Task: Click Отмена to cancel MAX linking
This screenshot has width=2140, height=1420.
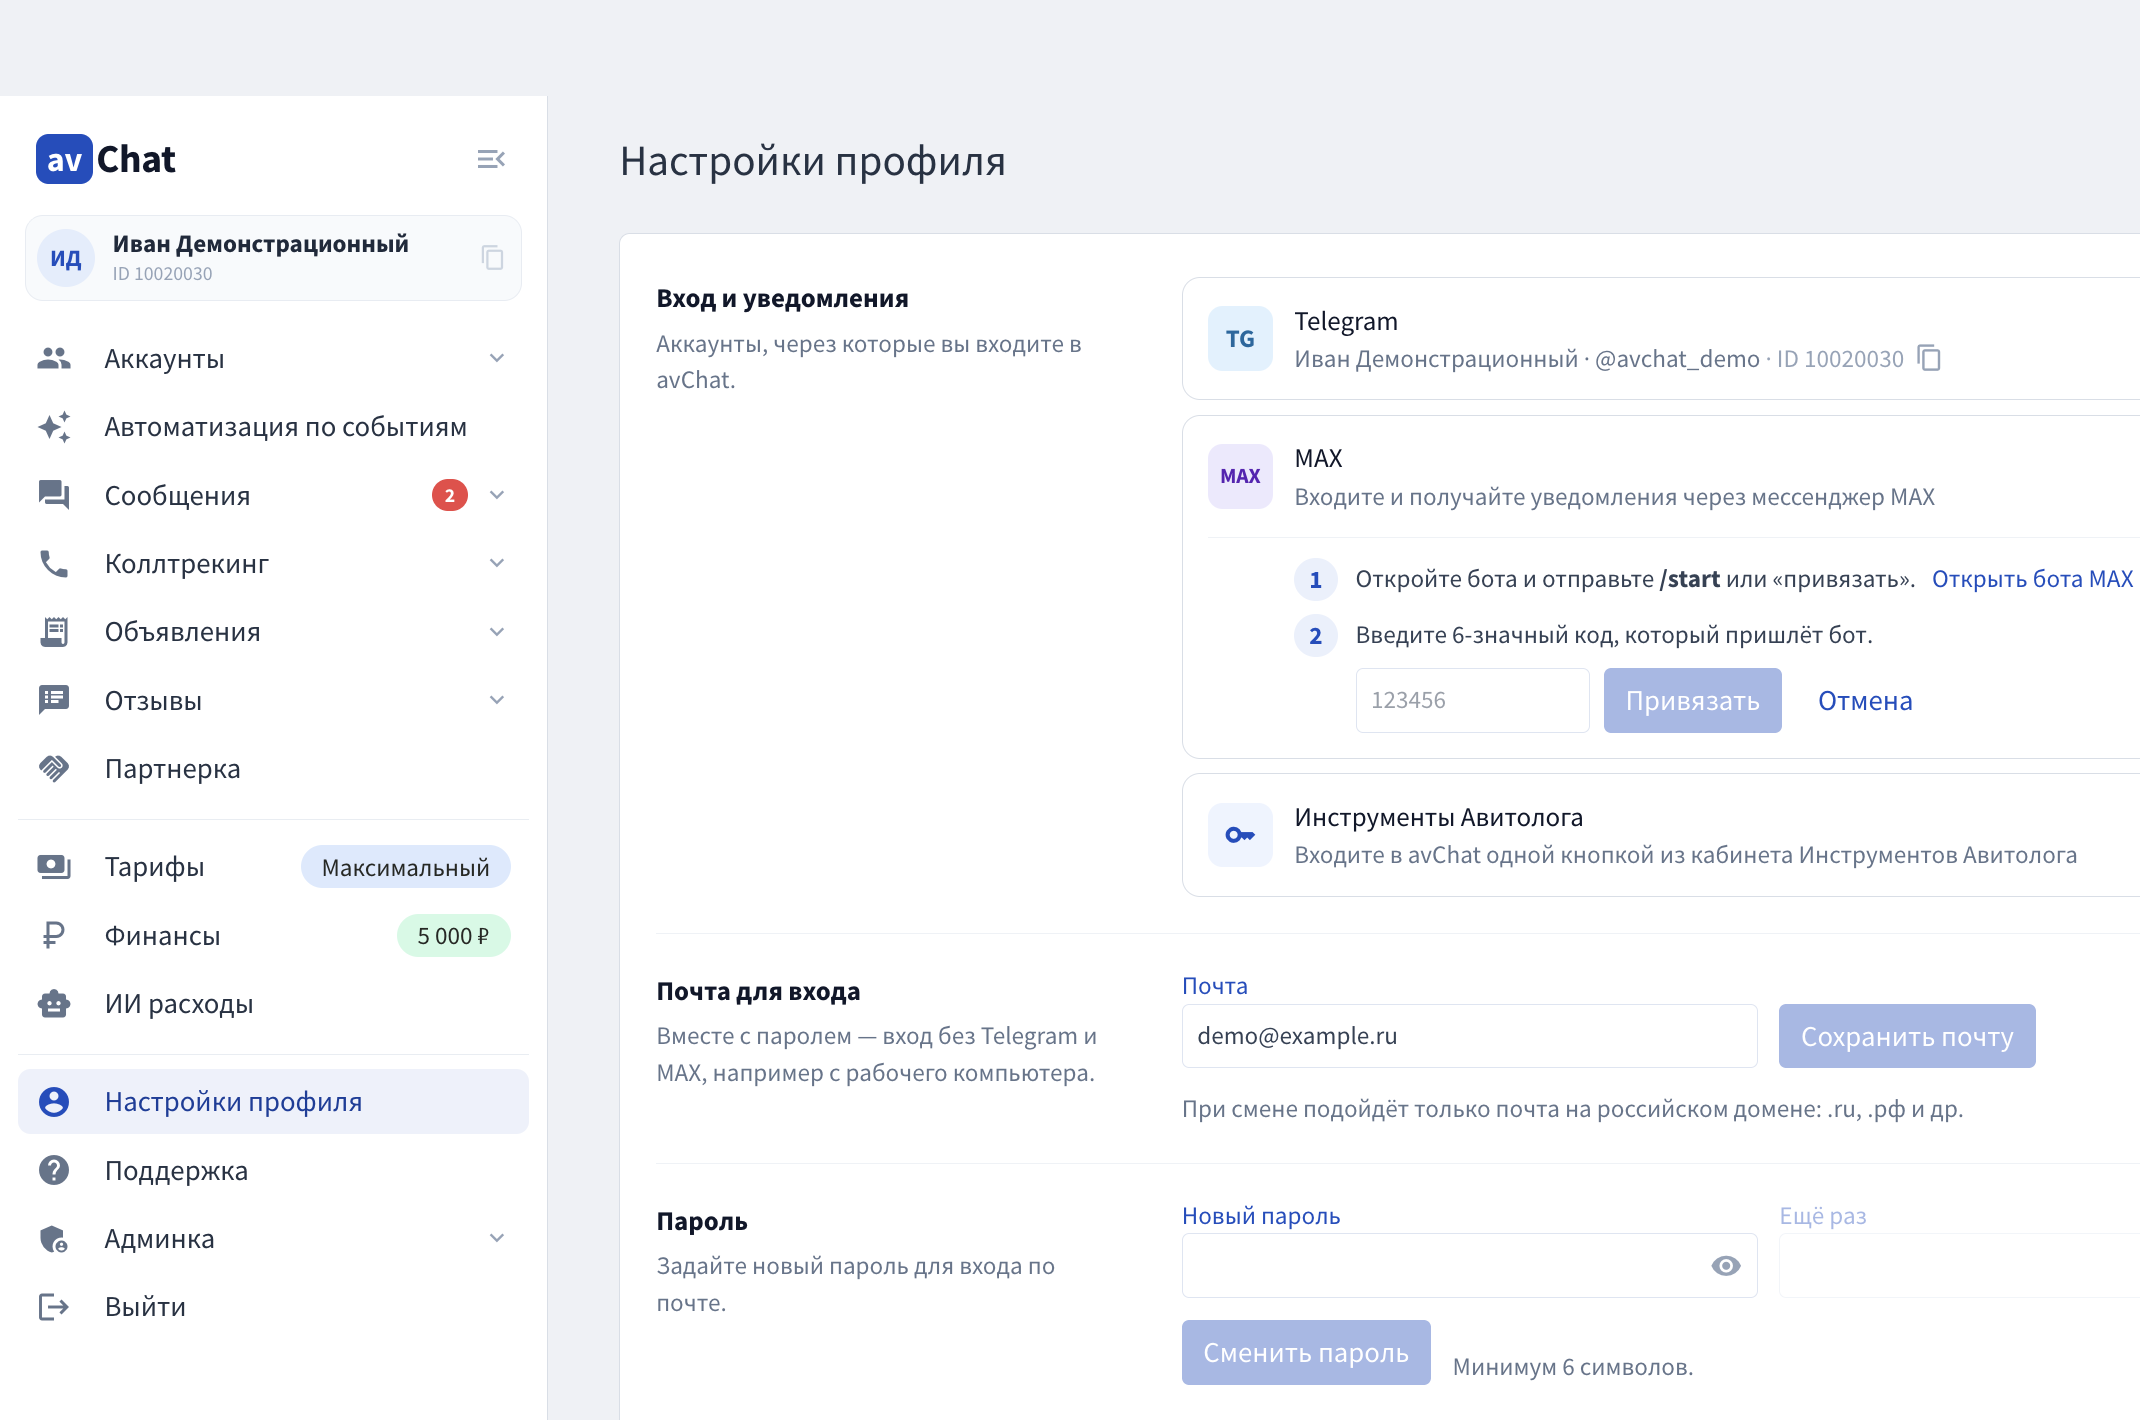Action: coord(1865,700)
